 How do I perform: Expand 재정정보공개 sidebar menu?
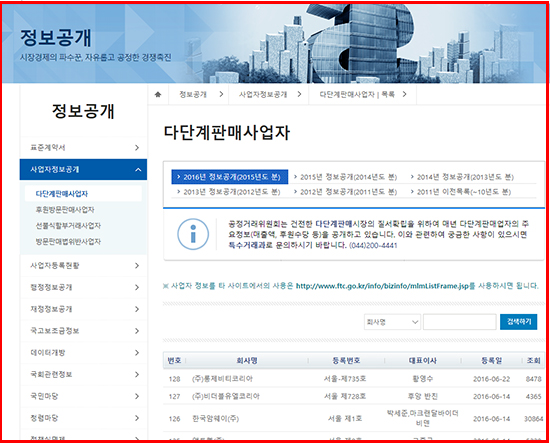pos(83,309)
